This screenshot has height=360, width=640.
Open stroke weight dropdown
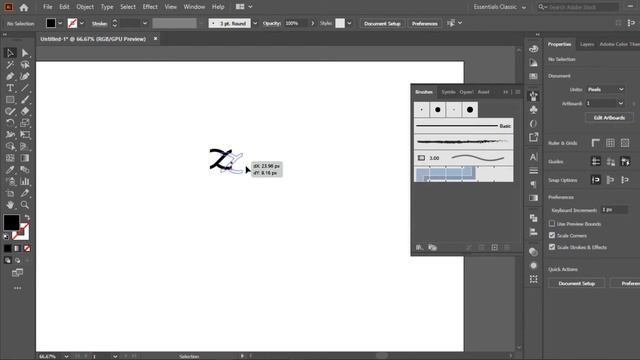coord(145,23)
